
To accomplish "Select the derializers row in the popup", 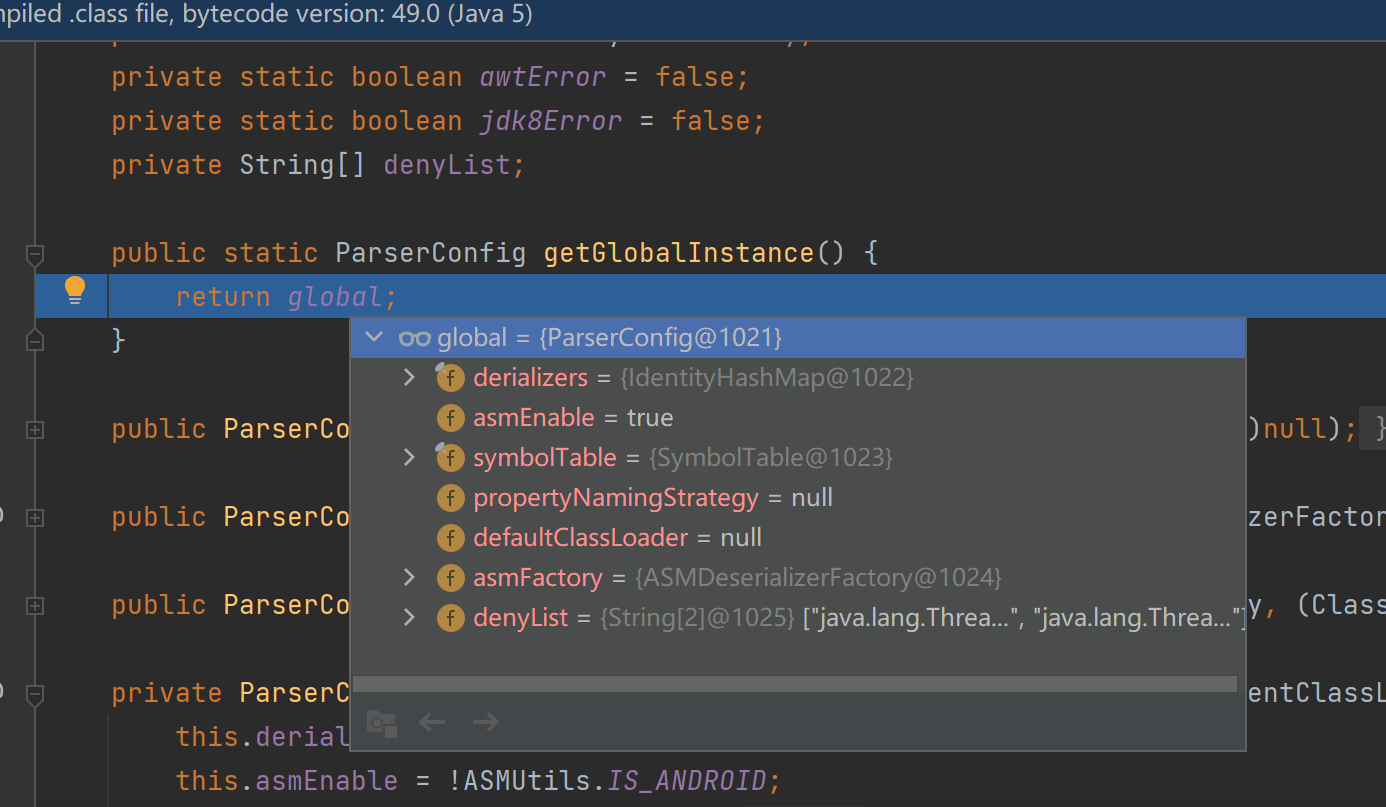I will [798, 378].
